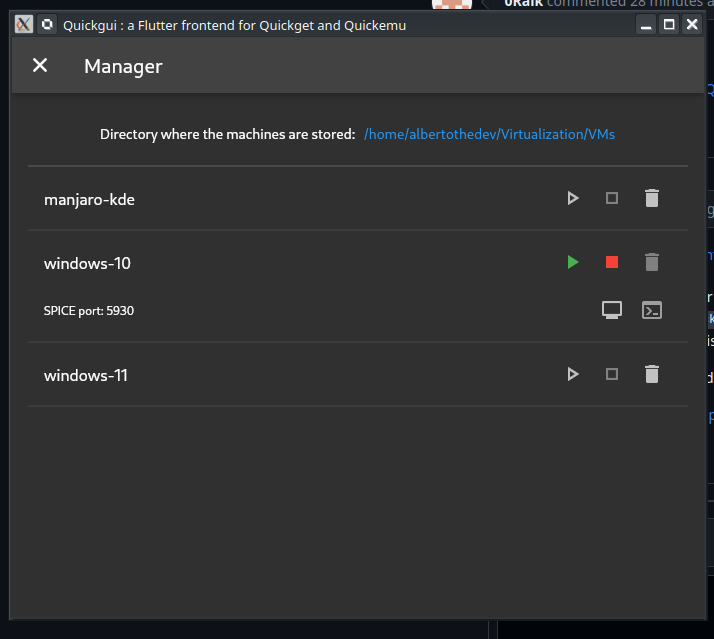Select the windows-10 entry name
Image resolution: width=714 pixels, height=639 pixels.
click(87, 263)
